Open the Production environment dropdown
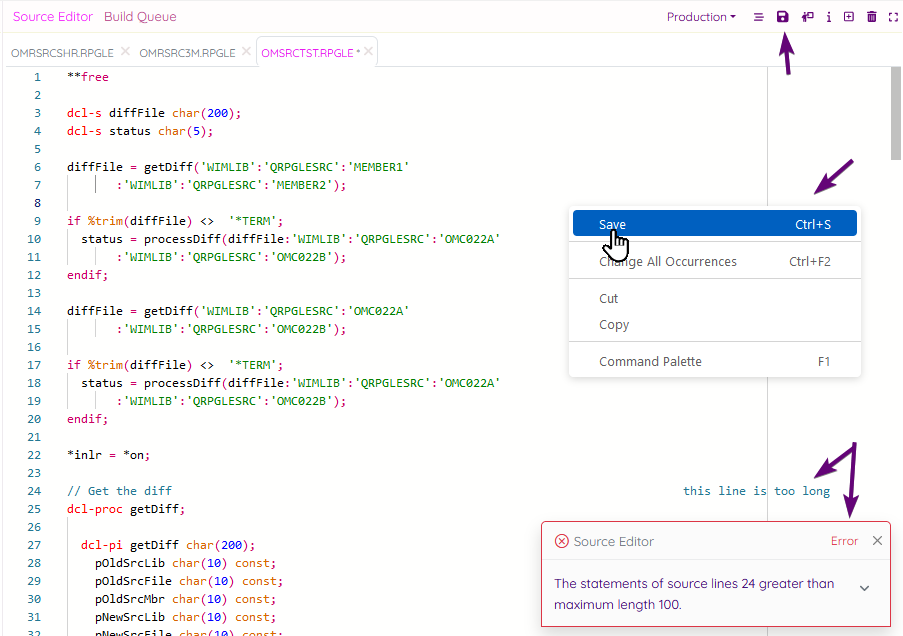903x636 pixels. (x=700, y=16)
